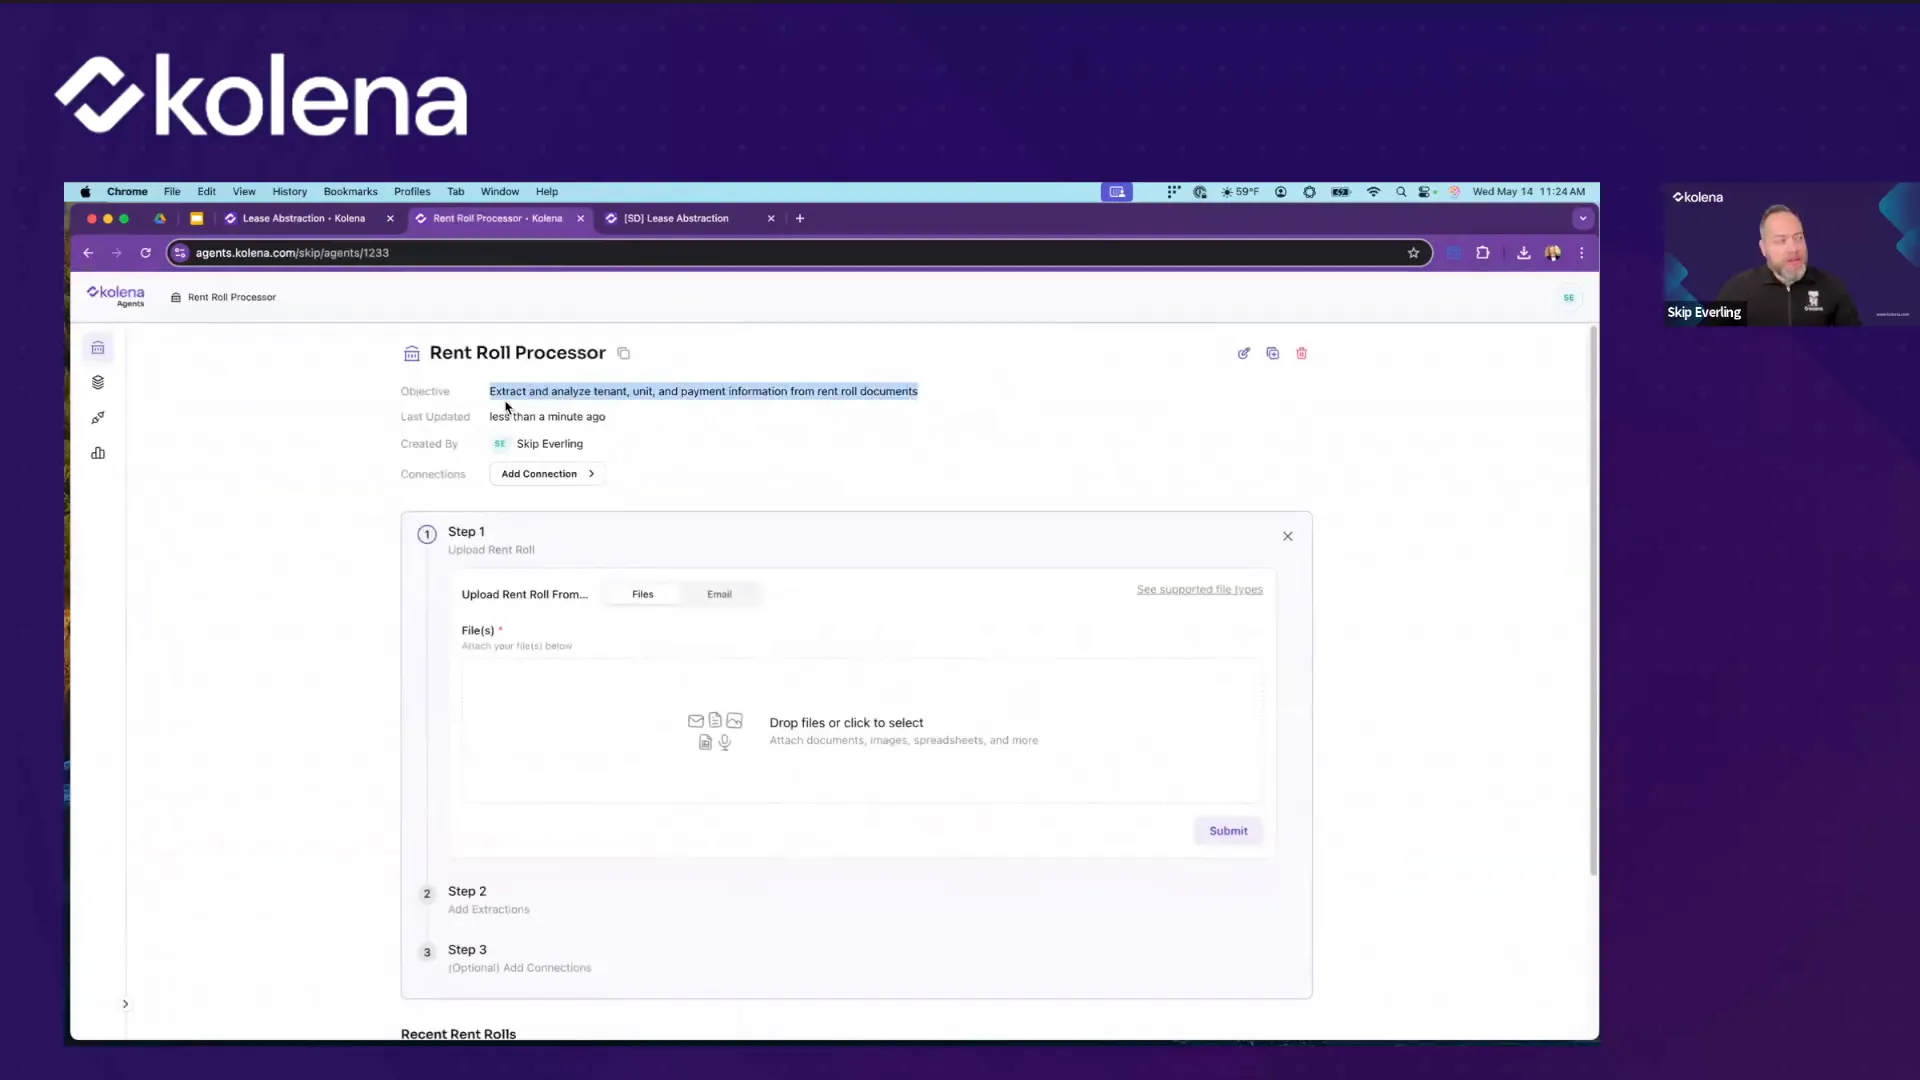The width and height of the screenshot is (1920, 1080).
Task: Click the Drop files or click to select area
Action: click(x=862, y=731)
